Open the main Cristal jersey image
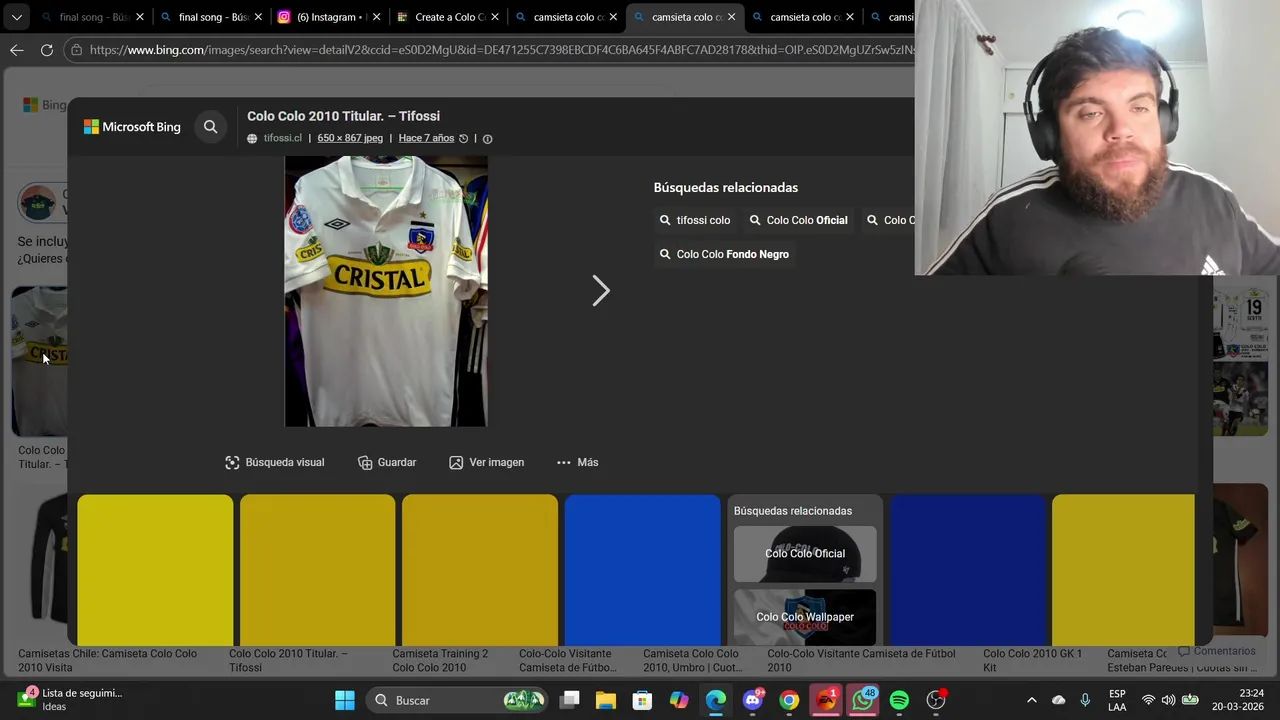This screenshot has width=1280, height=720. 386,291
